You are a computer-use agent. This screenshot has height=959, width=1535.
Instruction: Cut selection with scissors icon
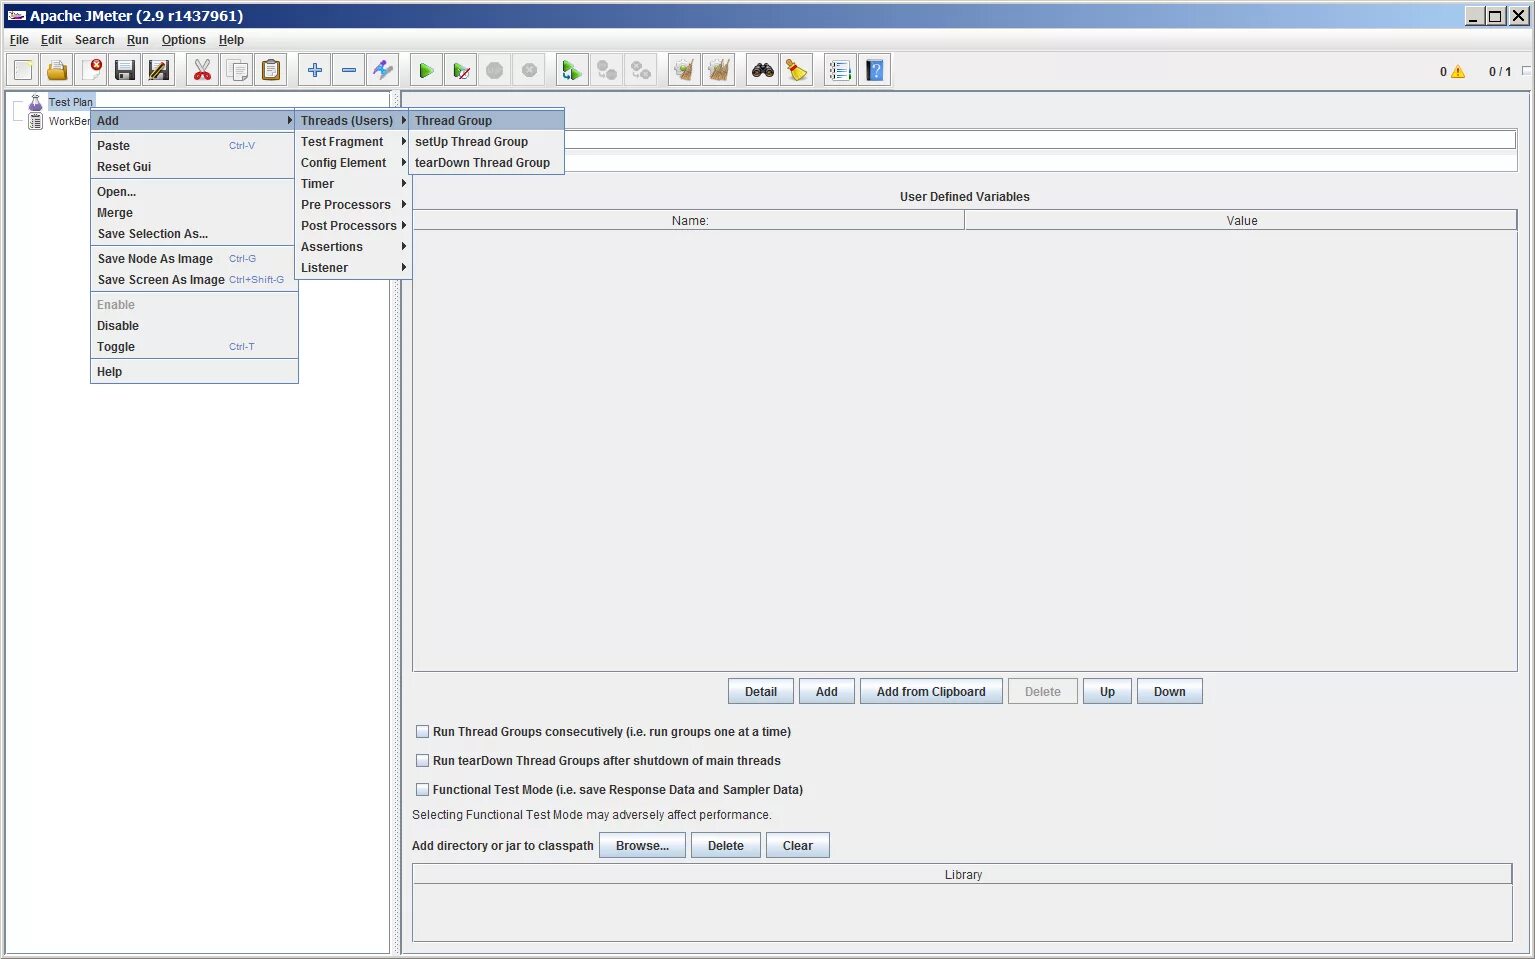click(x=203, y=70)
